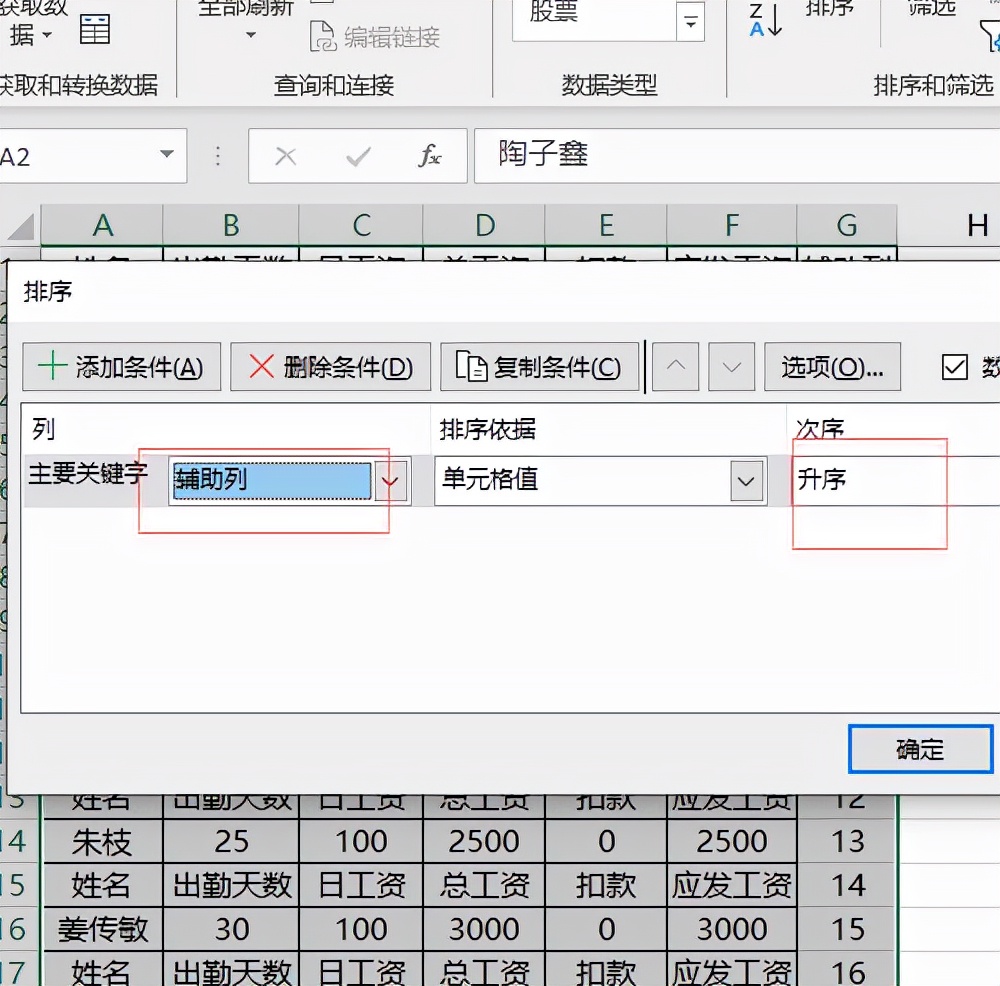Select column B header
This screenshot has width=1000, height=986.
[231, 225]
